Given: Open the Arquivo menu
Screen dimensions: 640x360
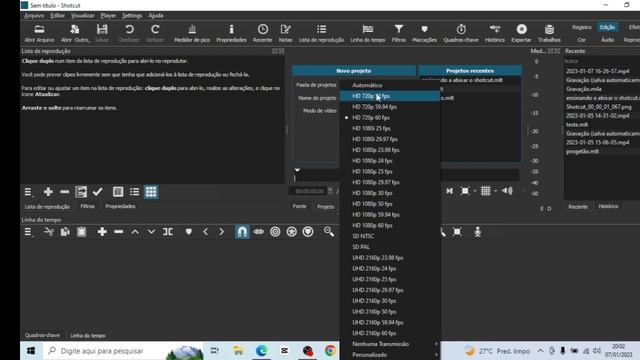Looking at the screenshot, I should tap(34, 16).
